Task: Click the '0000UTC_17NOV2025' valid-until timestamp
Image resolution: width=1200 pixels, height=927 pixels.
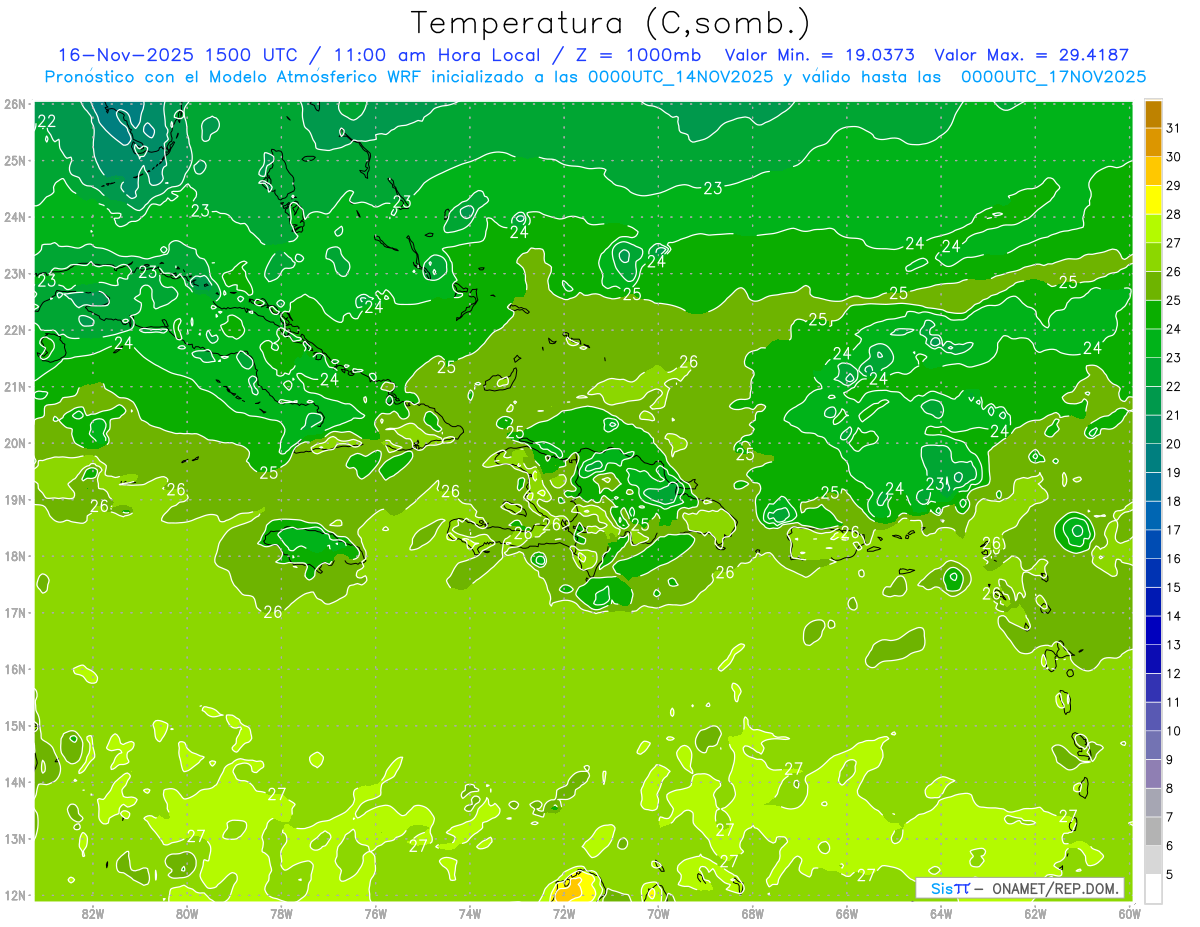Action: [1053, 77]
